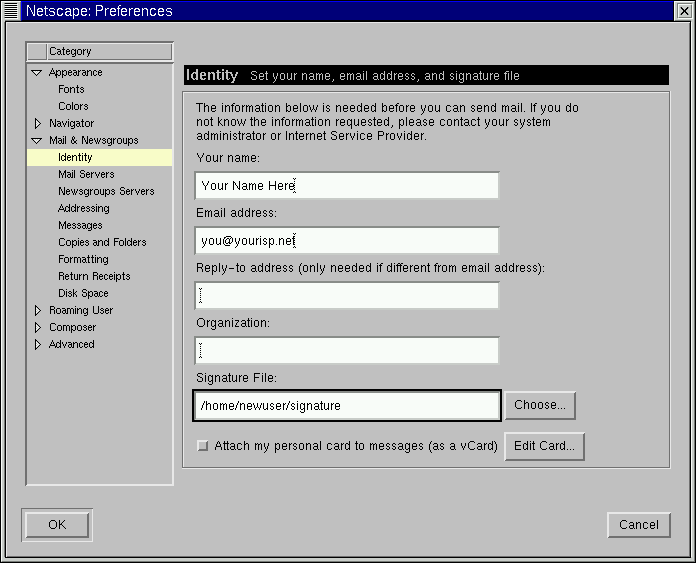
Task: Expand the Navigator category
Action: [x=37, y=124]
